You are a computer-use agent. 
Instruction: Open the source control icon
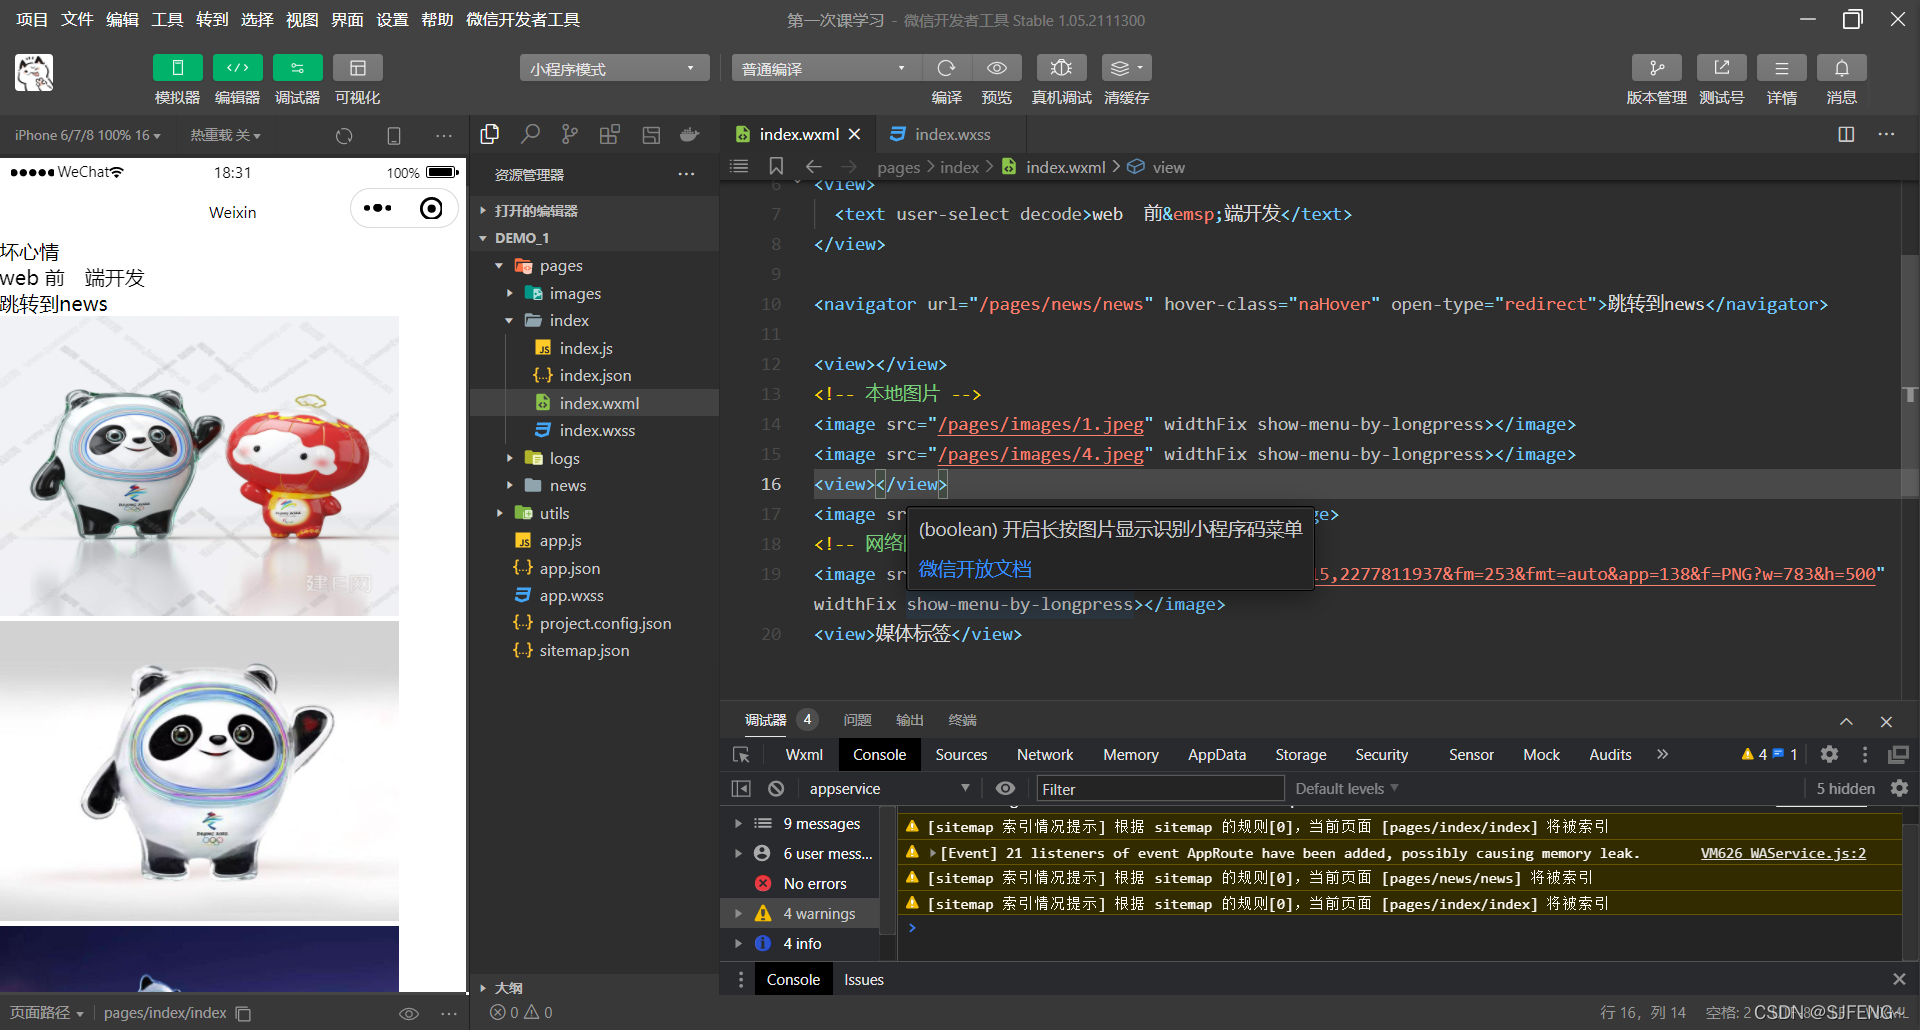(570, 134)
